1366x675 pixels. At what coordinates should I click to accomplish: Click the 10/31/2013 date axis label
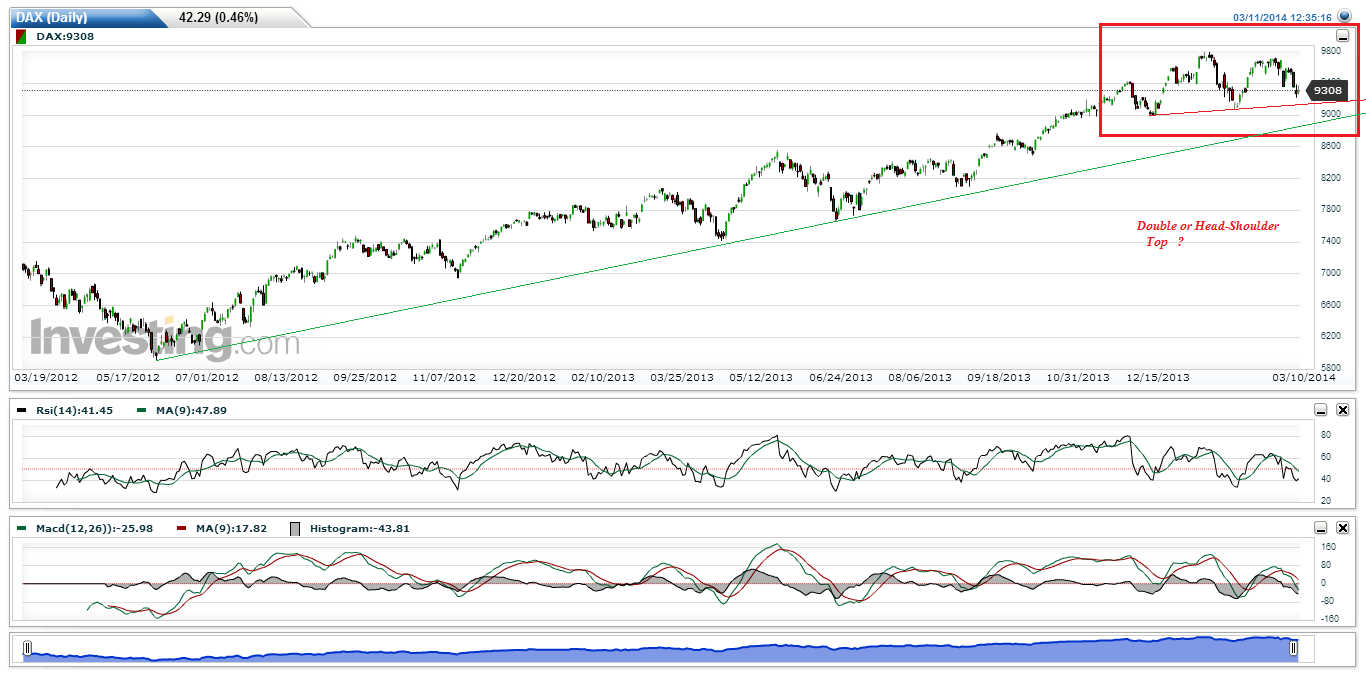point(1078,378)
